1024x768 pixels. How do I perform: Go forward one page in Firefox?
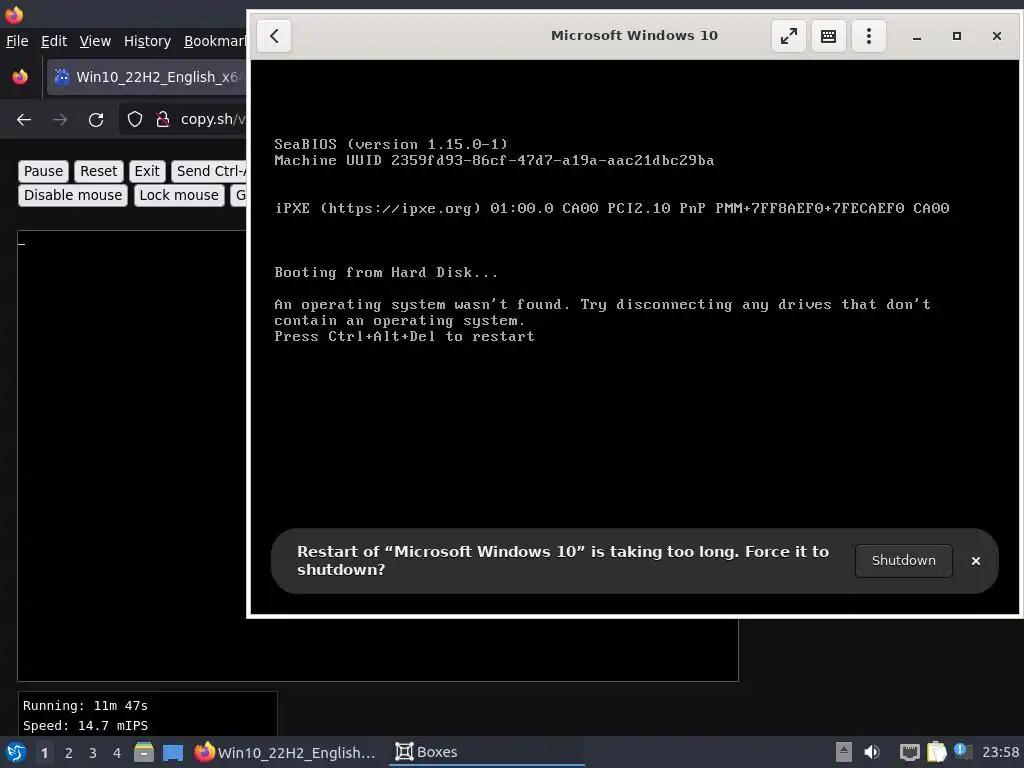point(60,120)
